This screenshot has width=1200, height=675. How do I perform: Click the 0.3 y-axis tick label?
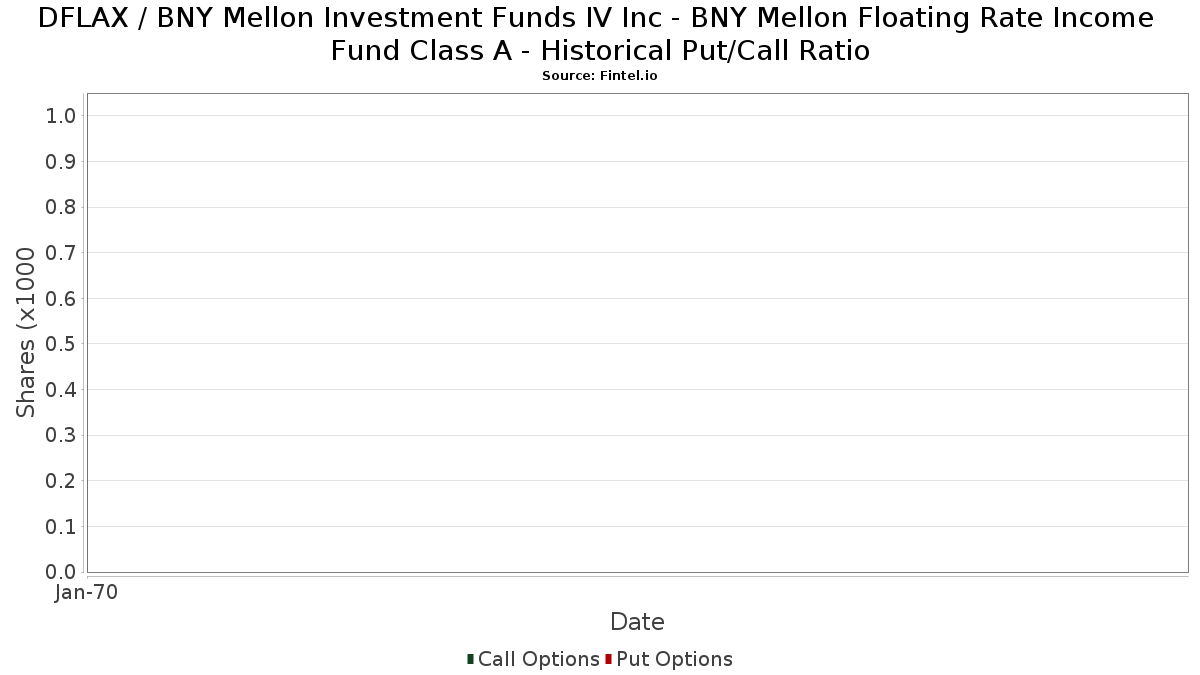pyautogui.click(x=61, y=435)
